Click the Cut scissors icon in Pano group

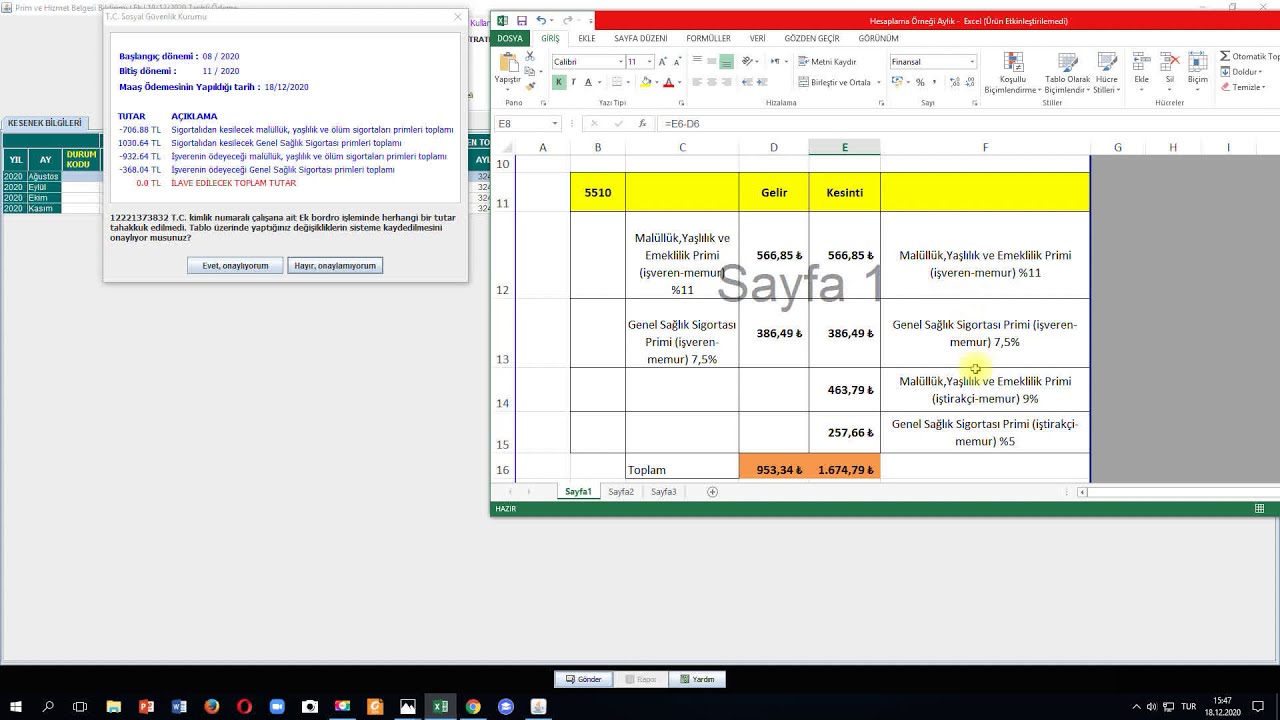532,57
